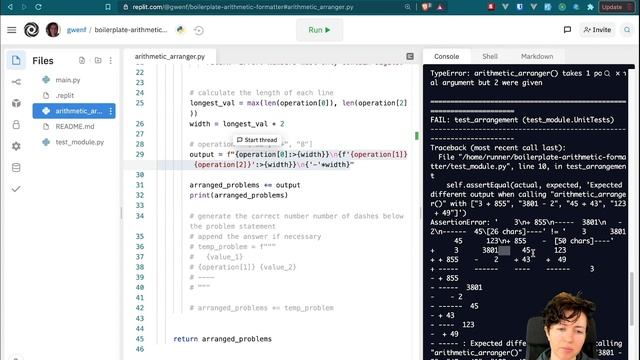Click the new folder icon in Files
The width and height of the screenshot is (640, 360).
pyautogui.click(x=98, y=60)
